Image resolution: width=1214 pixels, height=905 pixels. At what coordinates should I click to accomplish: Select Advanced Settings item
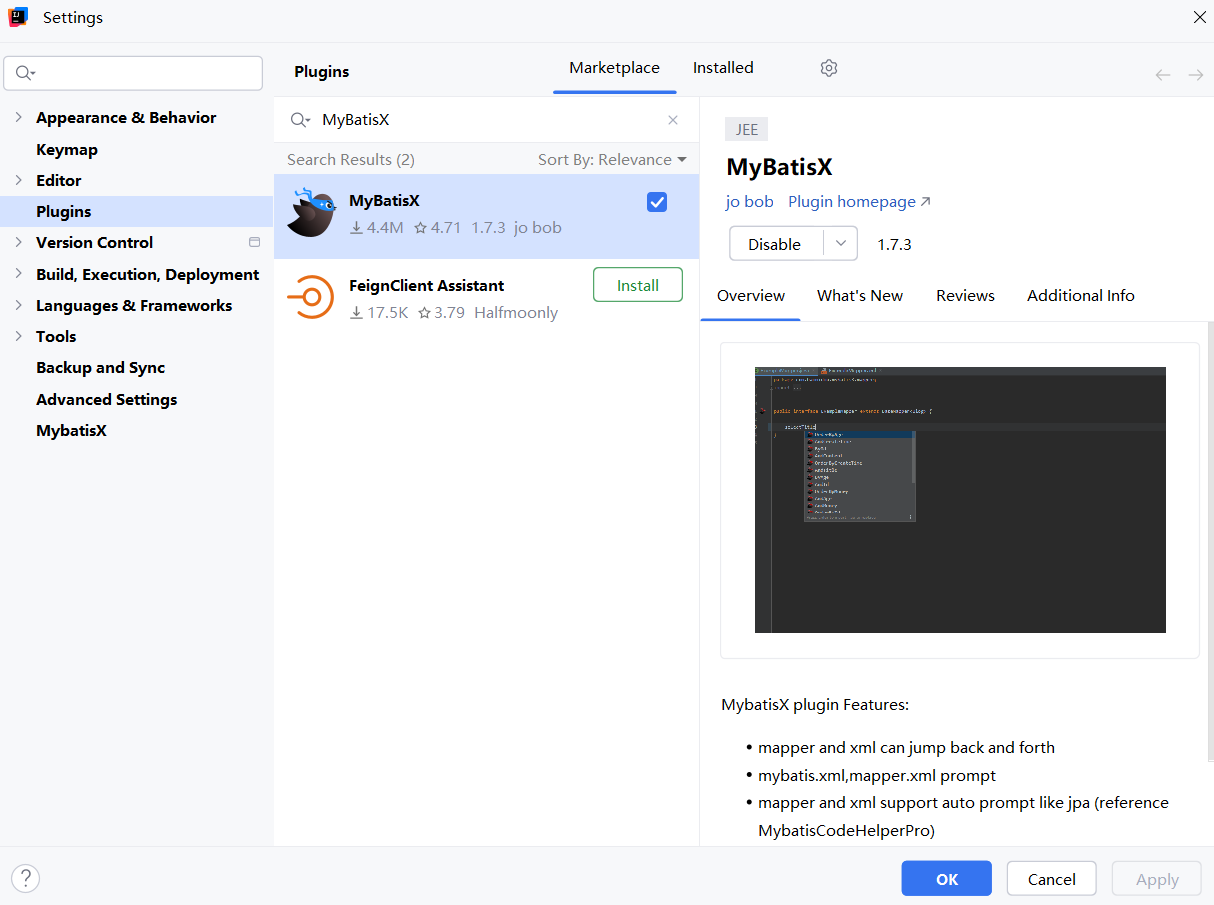click(106, 399)
